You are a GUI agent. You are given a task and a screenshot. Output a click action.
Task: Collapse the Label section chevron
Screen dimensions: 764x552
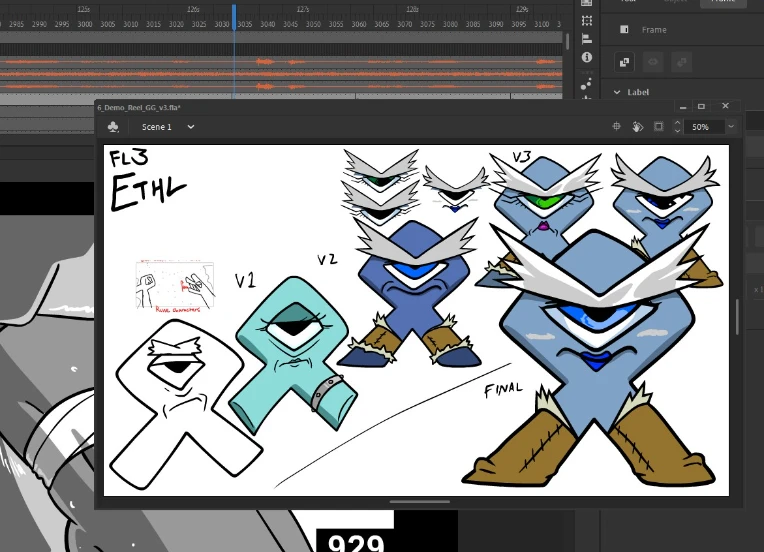pyautogui.click(x=617, y=92)
